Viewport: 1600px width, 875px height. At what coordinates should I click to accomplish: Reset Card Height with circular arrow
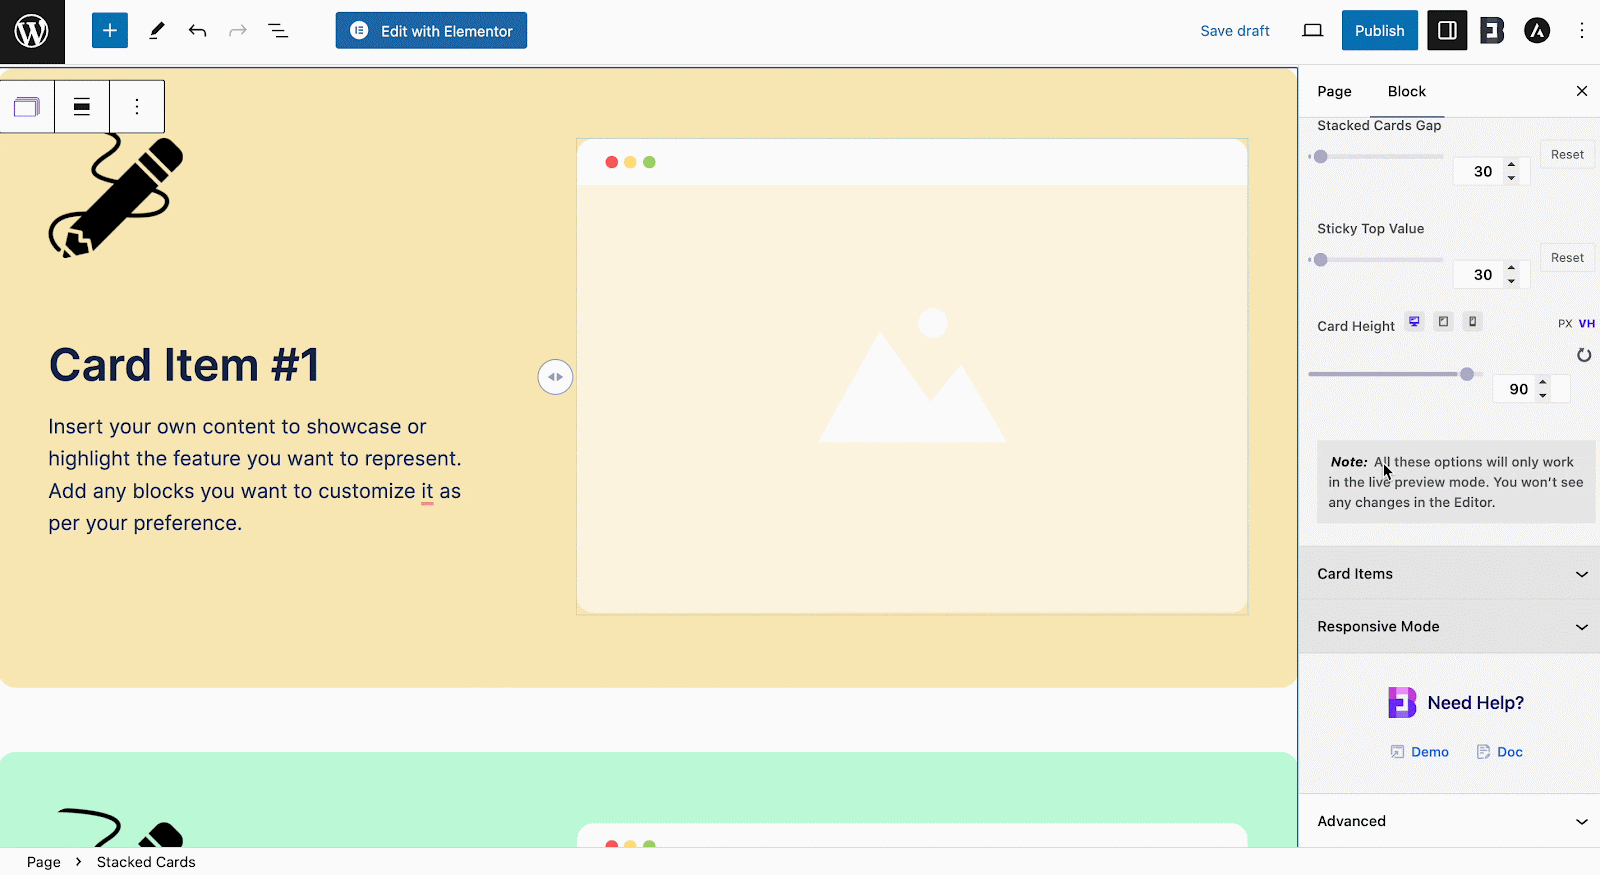1583,355
